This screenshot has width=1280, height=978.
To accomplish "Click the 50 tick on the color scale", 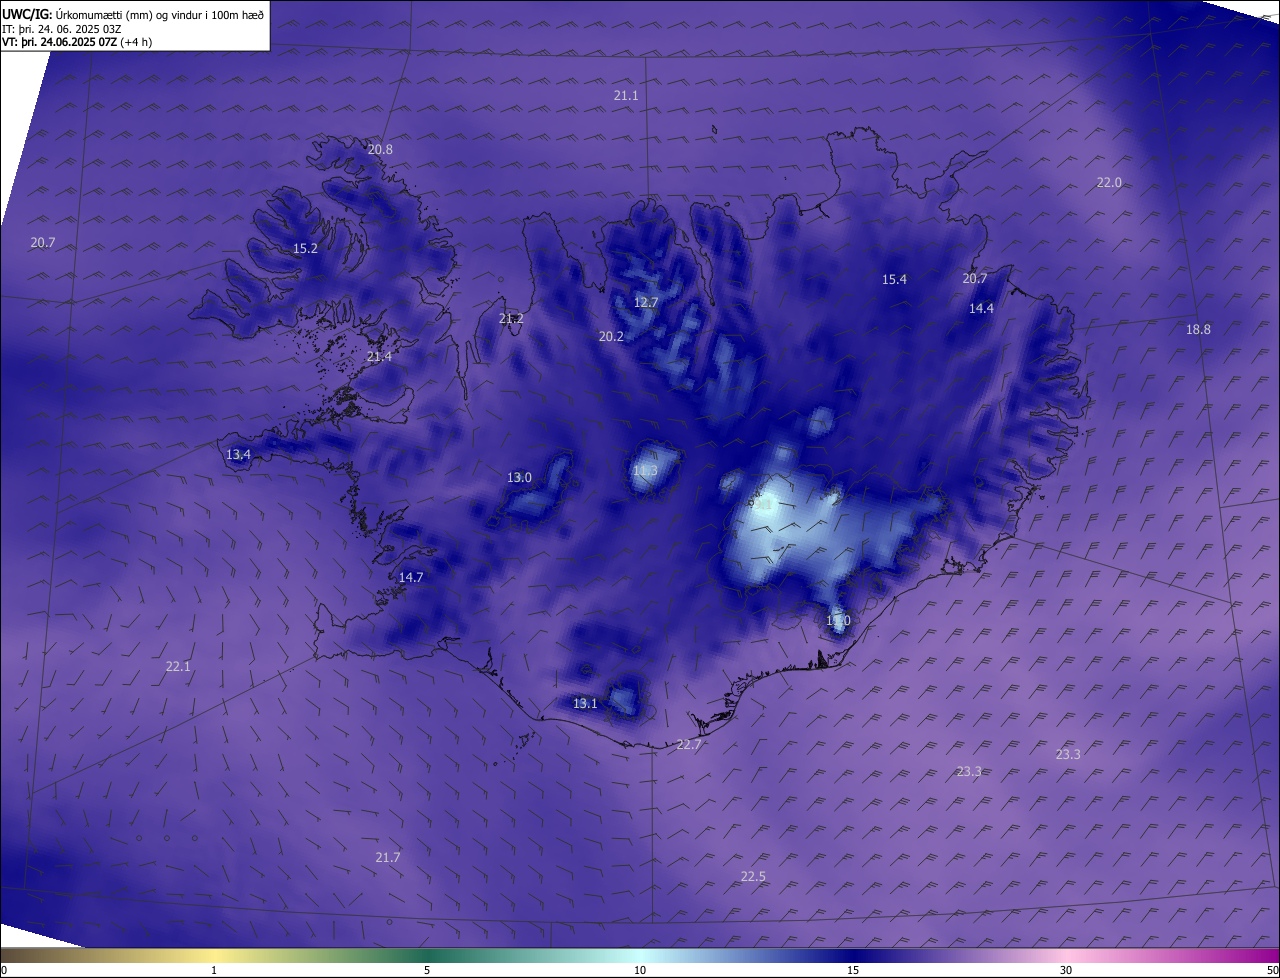I will click(1272, 970).
